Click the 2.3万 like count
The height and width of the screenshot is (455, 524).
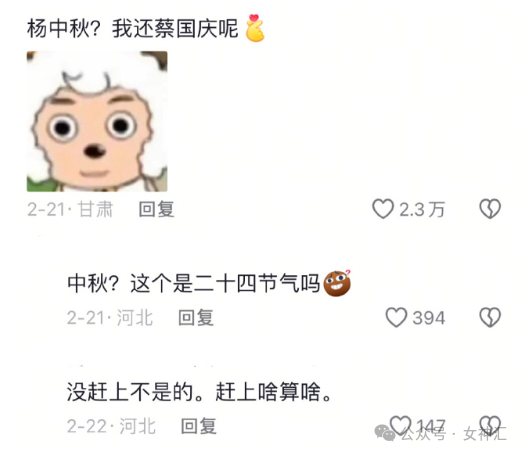(422, 210)
